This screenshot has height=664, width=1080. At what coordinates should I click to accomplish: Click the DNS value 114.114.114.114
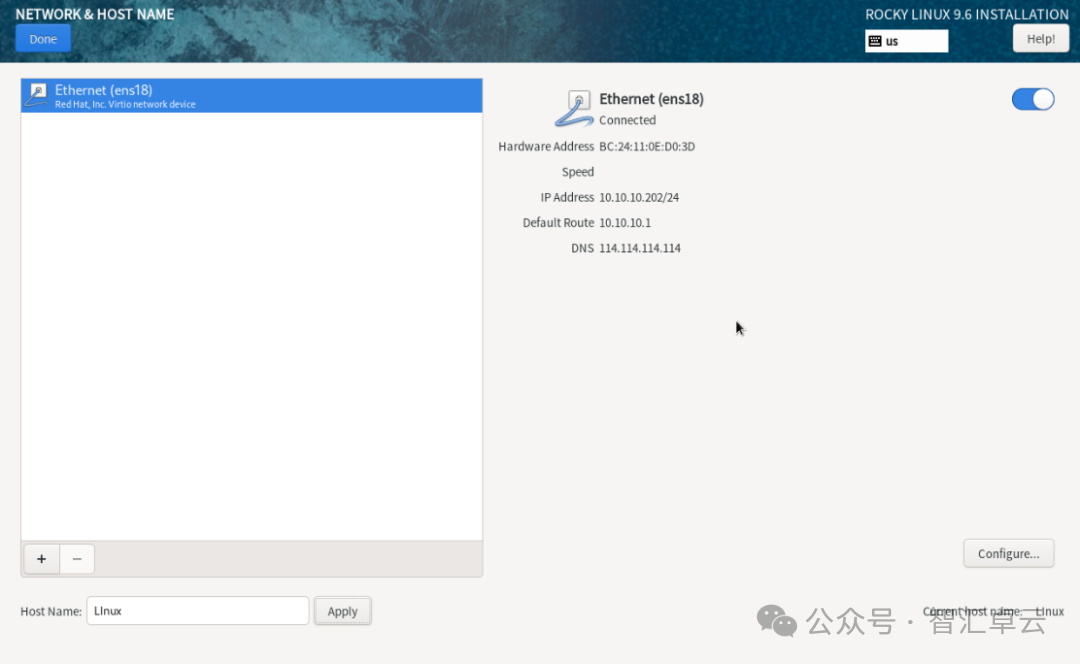pos(640,248)
